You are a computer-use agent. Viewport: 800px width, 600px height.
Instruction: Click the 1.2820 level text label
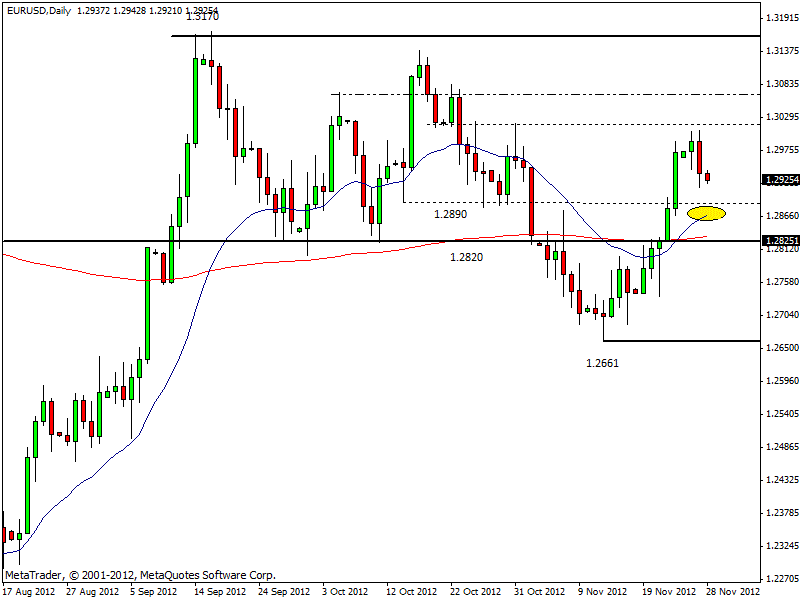[x=467, y=257]
